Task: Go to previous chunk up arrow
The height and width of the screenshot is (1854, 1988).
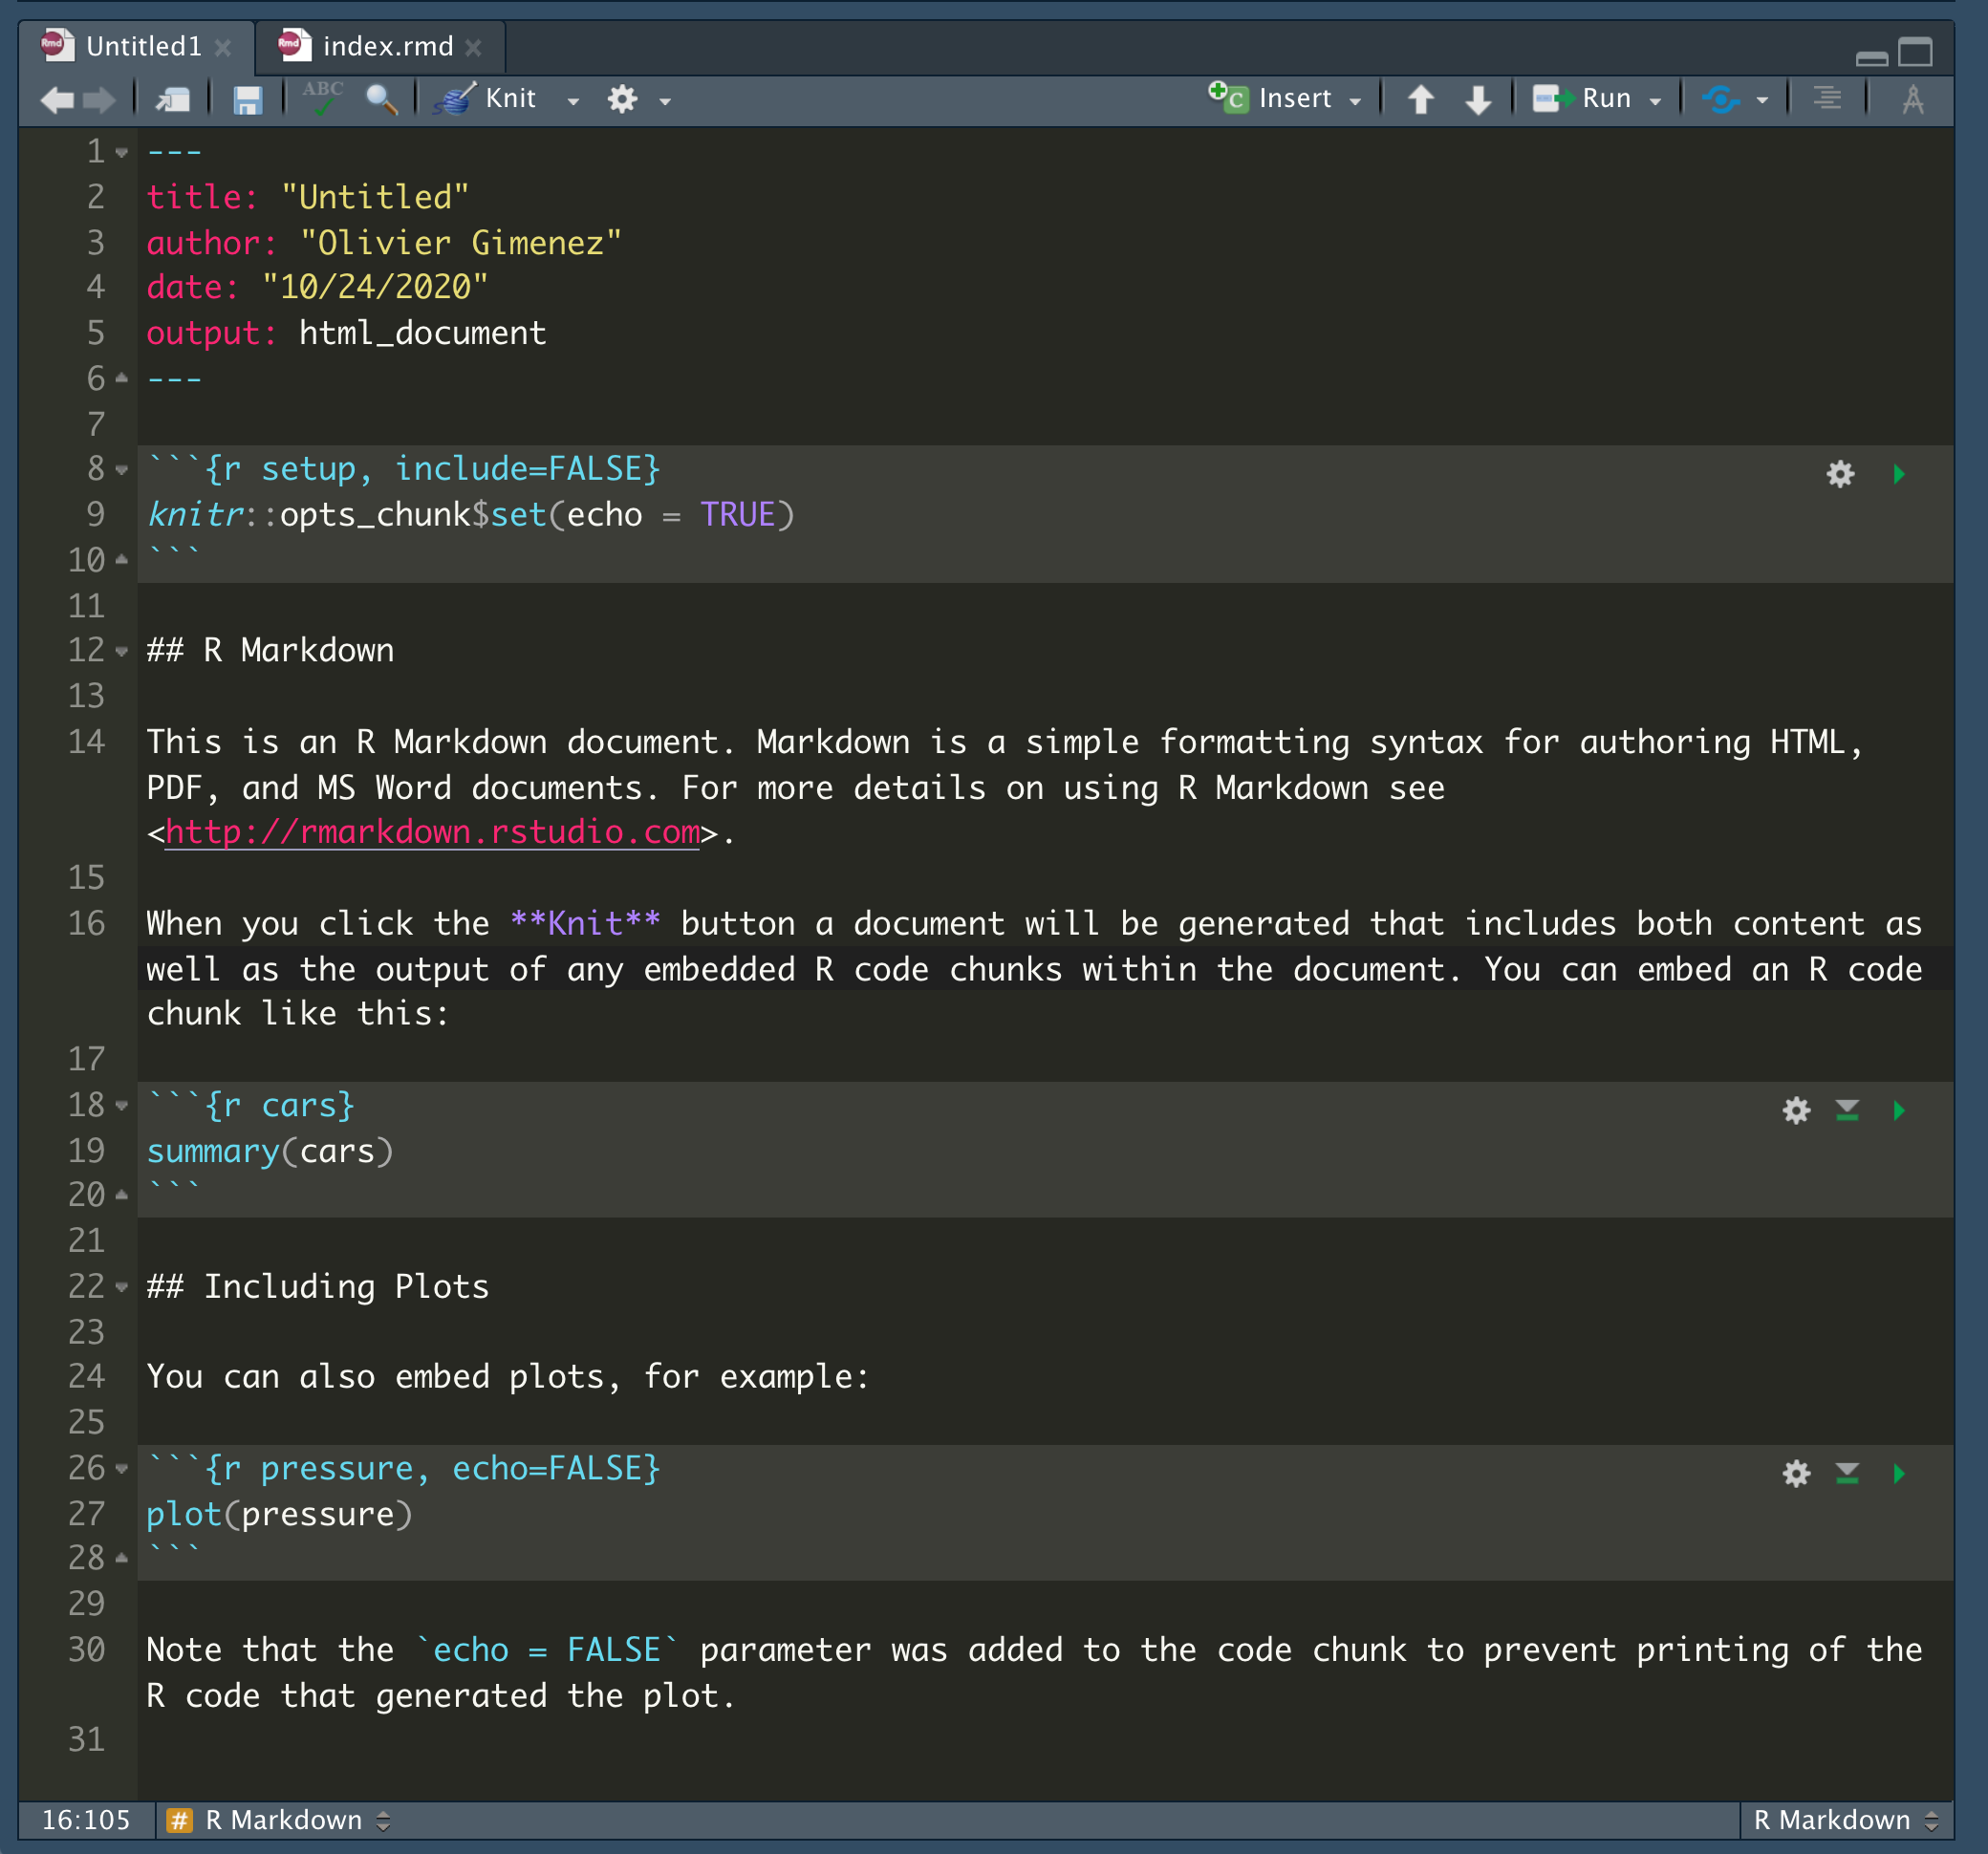Action: click(x=1421, y=99)
